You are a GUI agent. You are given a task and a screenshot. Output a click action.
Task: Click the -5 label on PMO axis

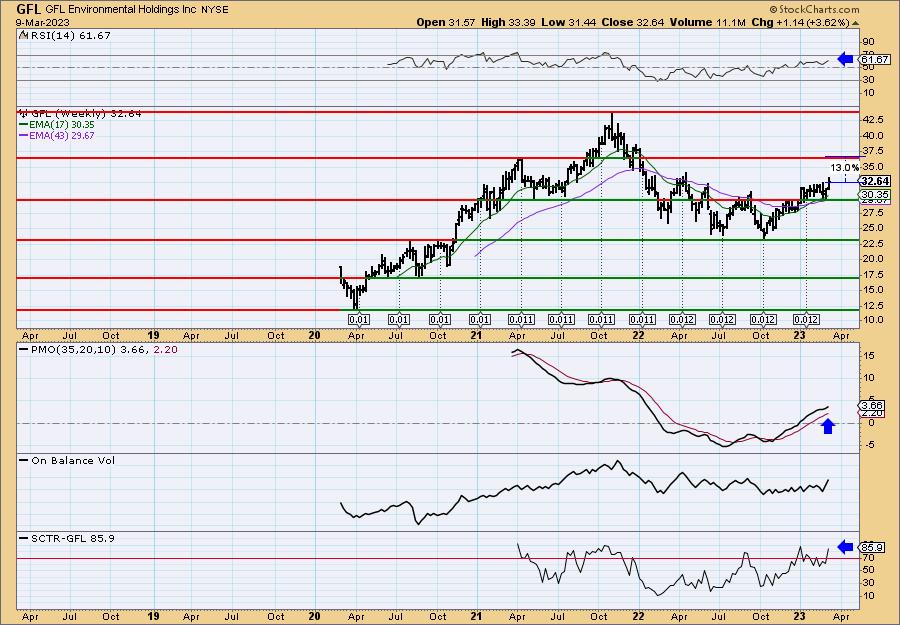click(868, 445)
